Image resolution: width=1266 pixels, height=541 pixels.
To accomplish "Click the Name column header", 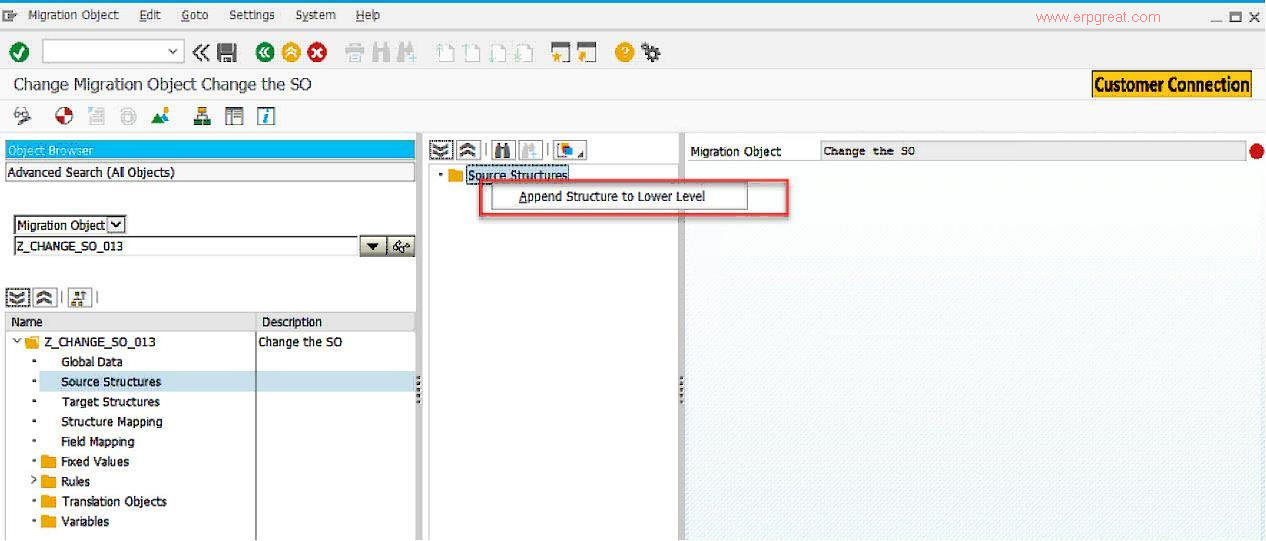I will [131, 322].
